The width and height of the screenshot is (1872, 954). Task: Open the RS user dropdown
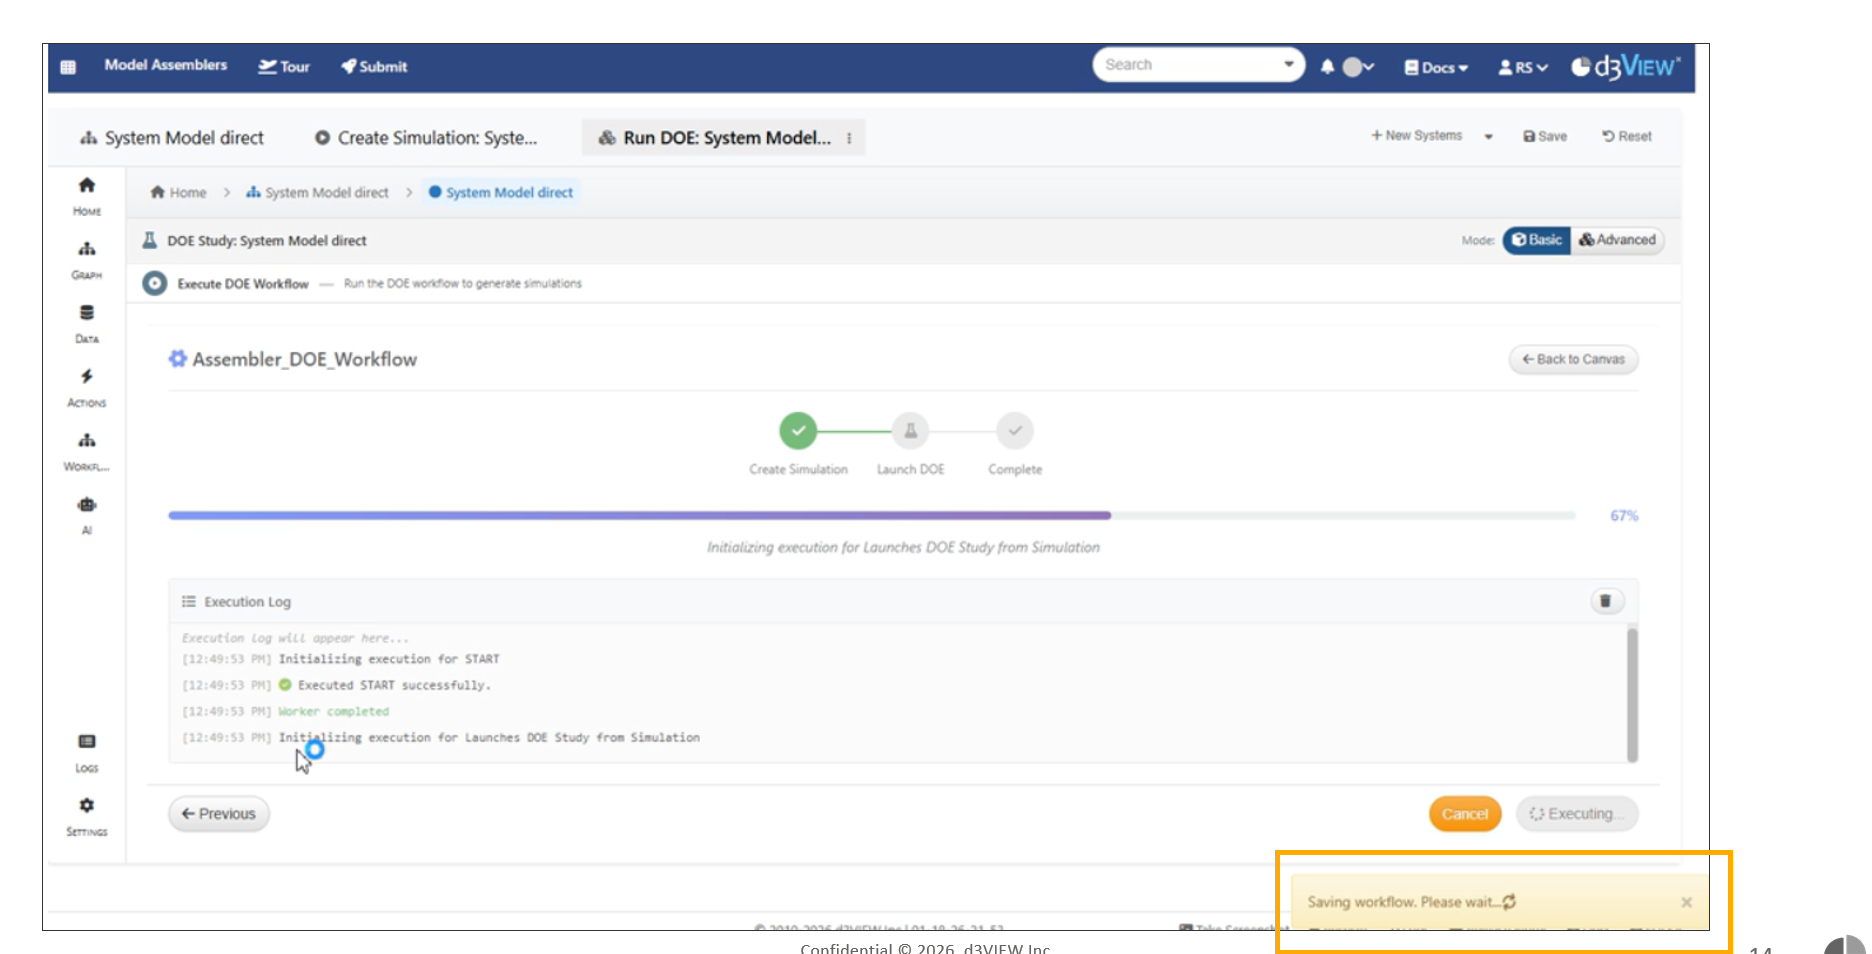click(1523, 67)
